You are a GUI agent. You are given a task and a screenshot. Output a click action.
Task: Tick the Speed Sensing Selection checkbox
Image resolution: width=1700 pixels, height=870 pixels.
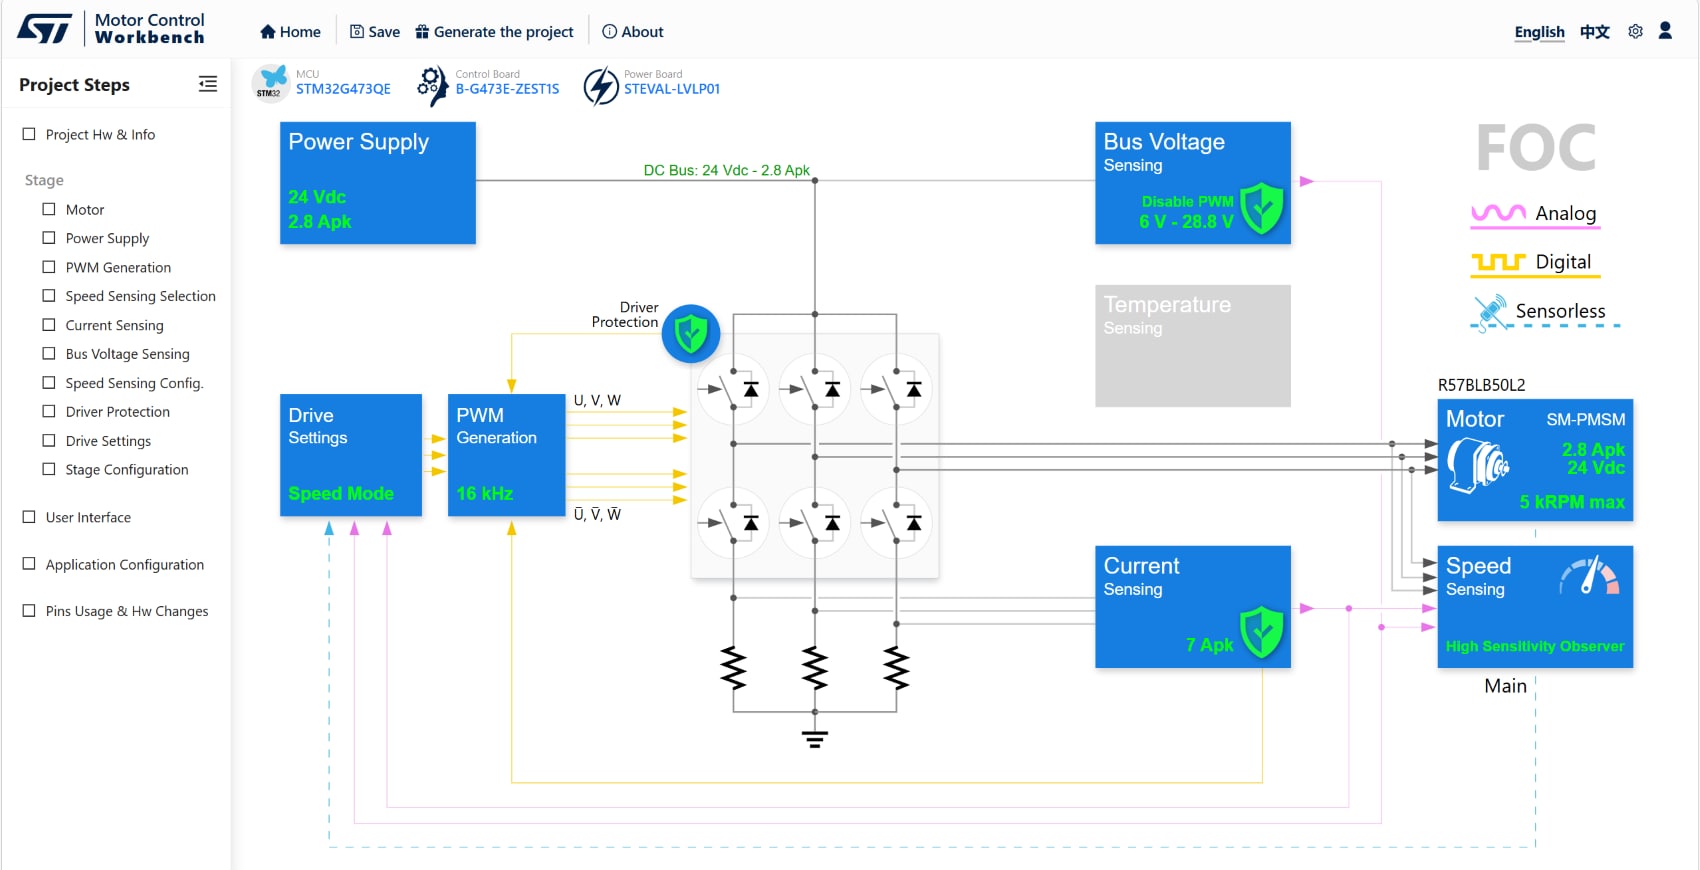point(49,296)
